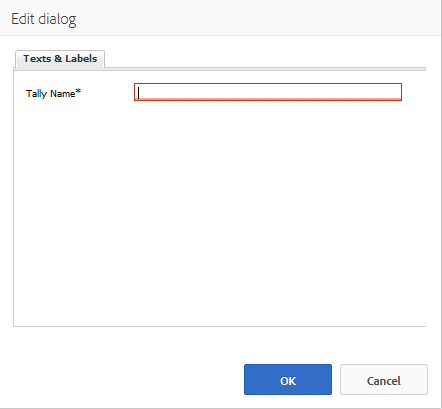Submit the Edit dialog with OK
Image resolution: width=442 pixels, height=409 pixels.
[x=288, y=379]
